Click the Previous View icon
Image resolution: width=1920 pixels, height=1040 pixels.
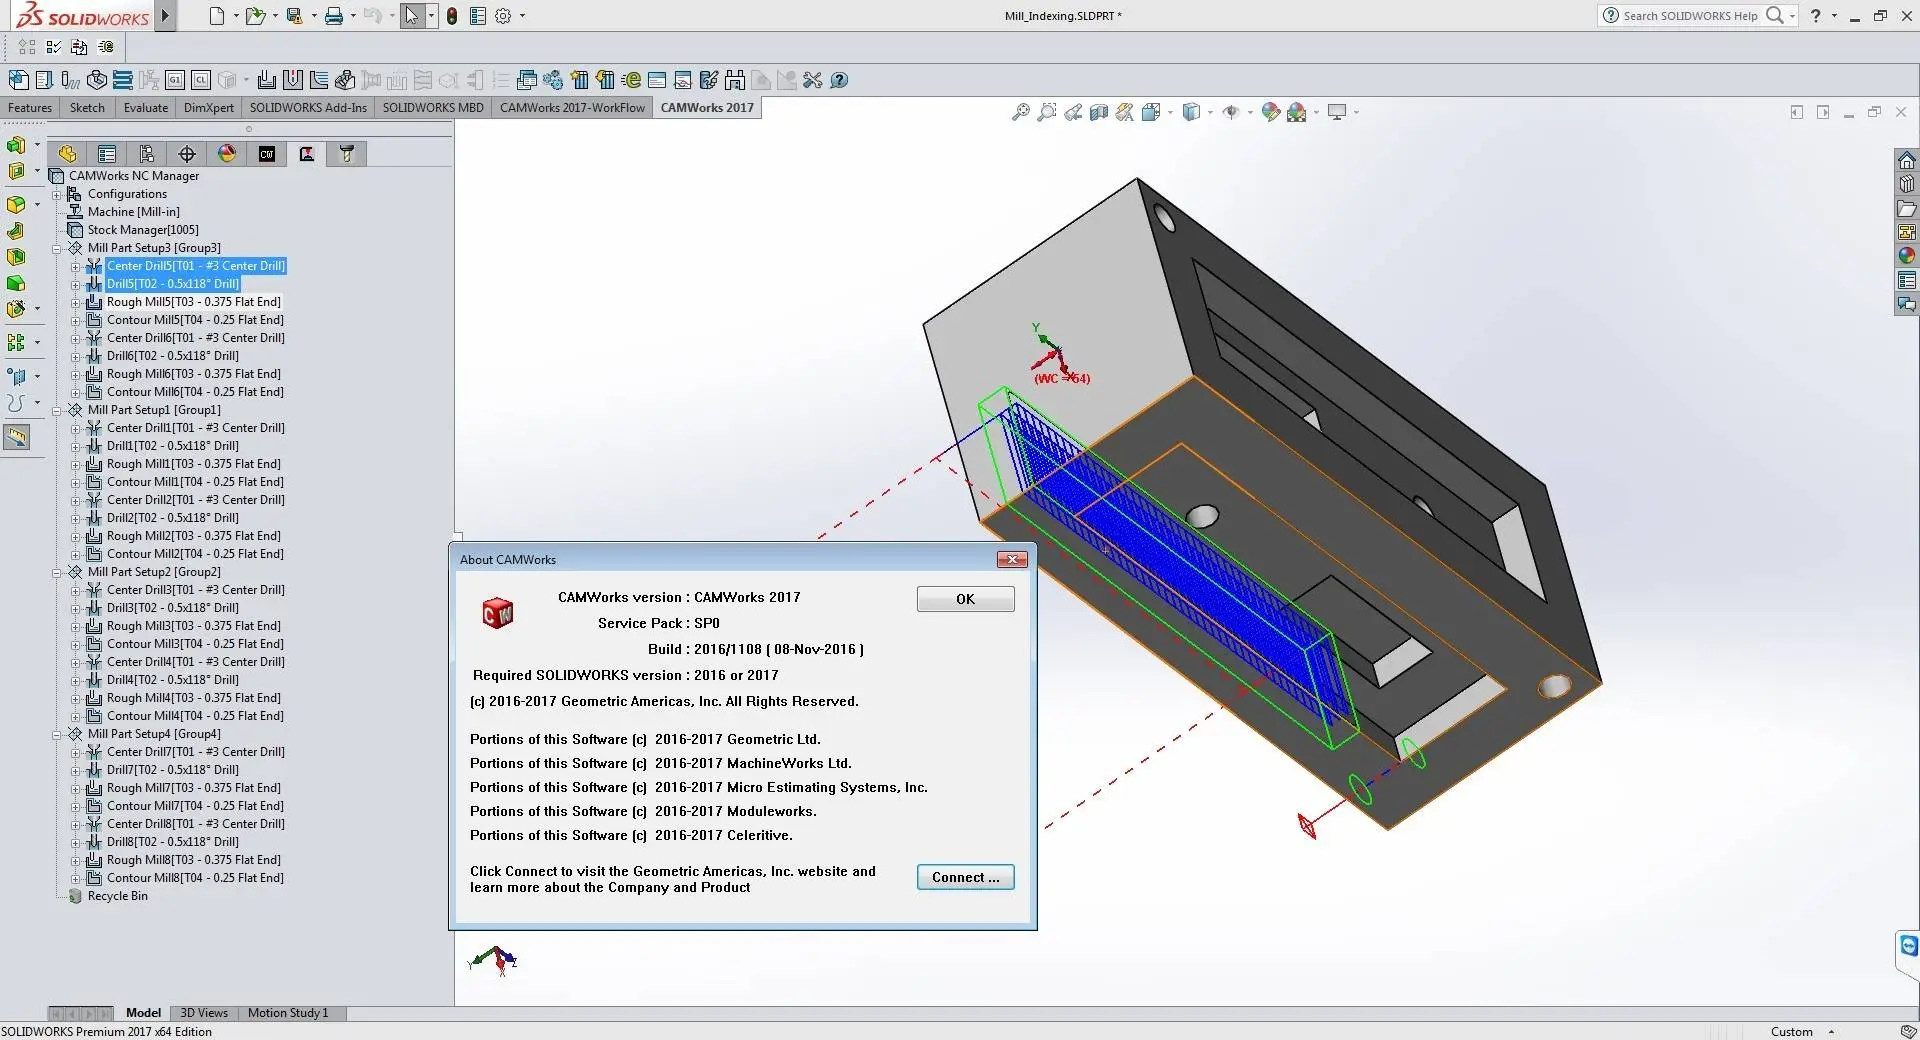tap(1073, 112)
